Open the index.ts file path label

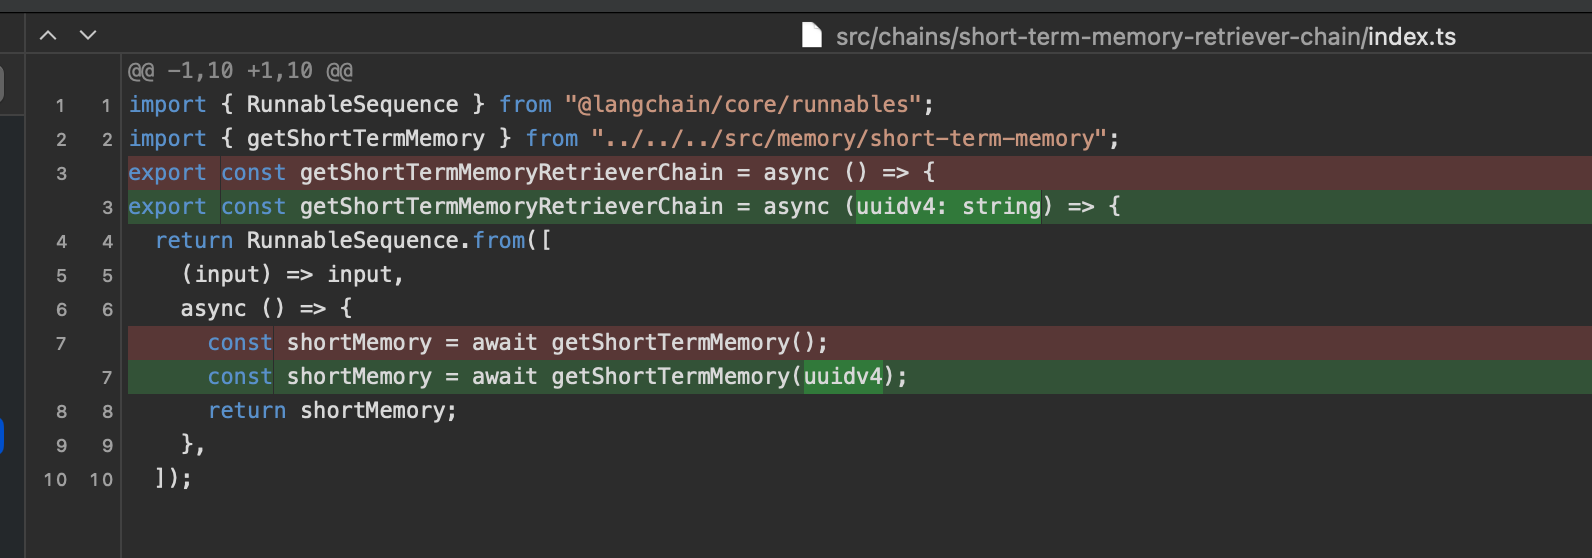coord(1146,37)
